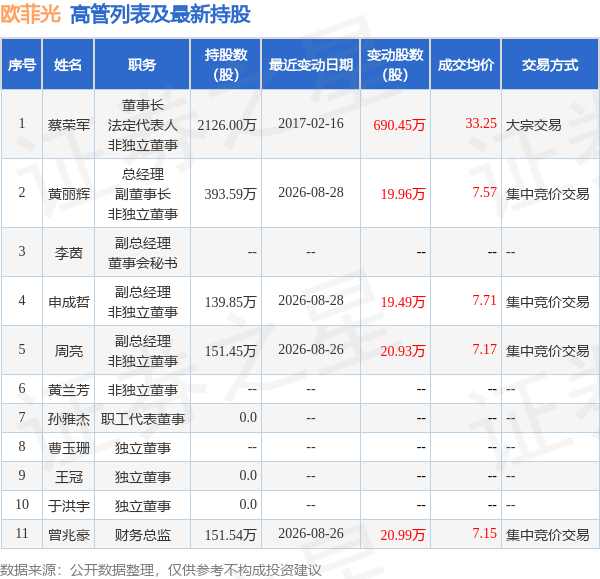Image resolution: width=600 pixels, height=579 pixels.
Task: Select the 成交均价 column header
Action: pyautogui.click(x=466, y=64)
